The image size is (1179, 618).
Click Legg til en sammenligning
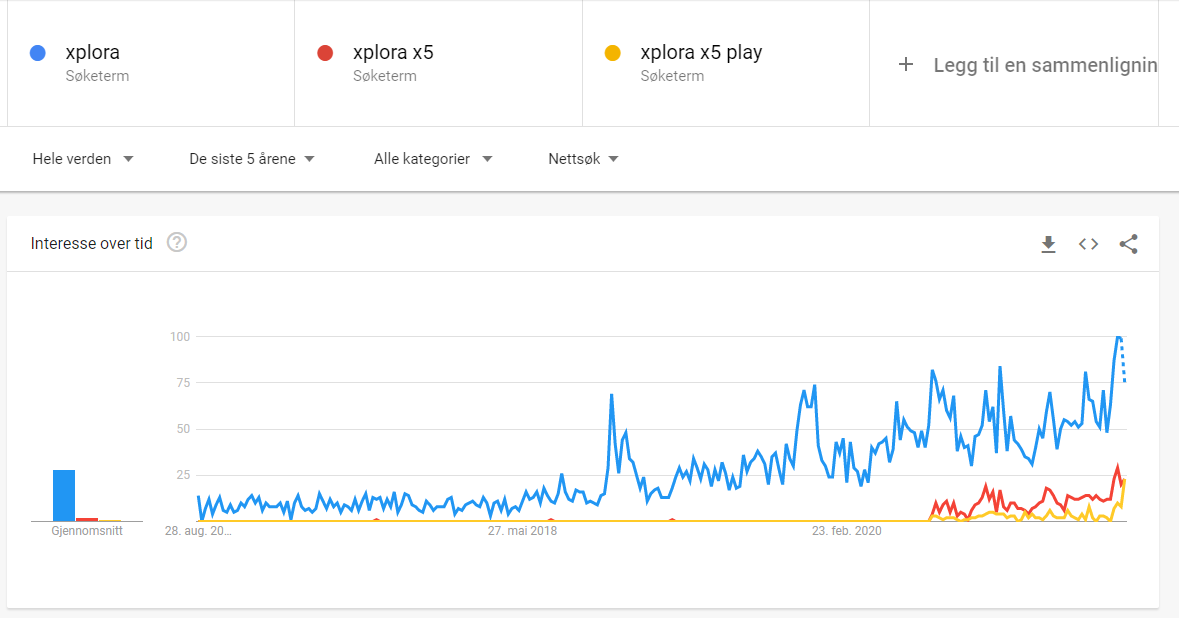point(1045,65)
